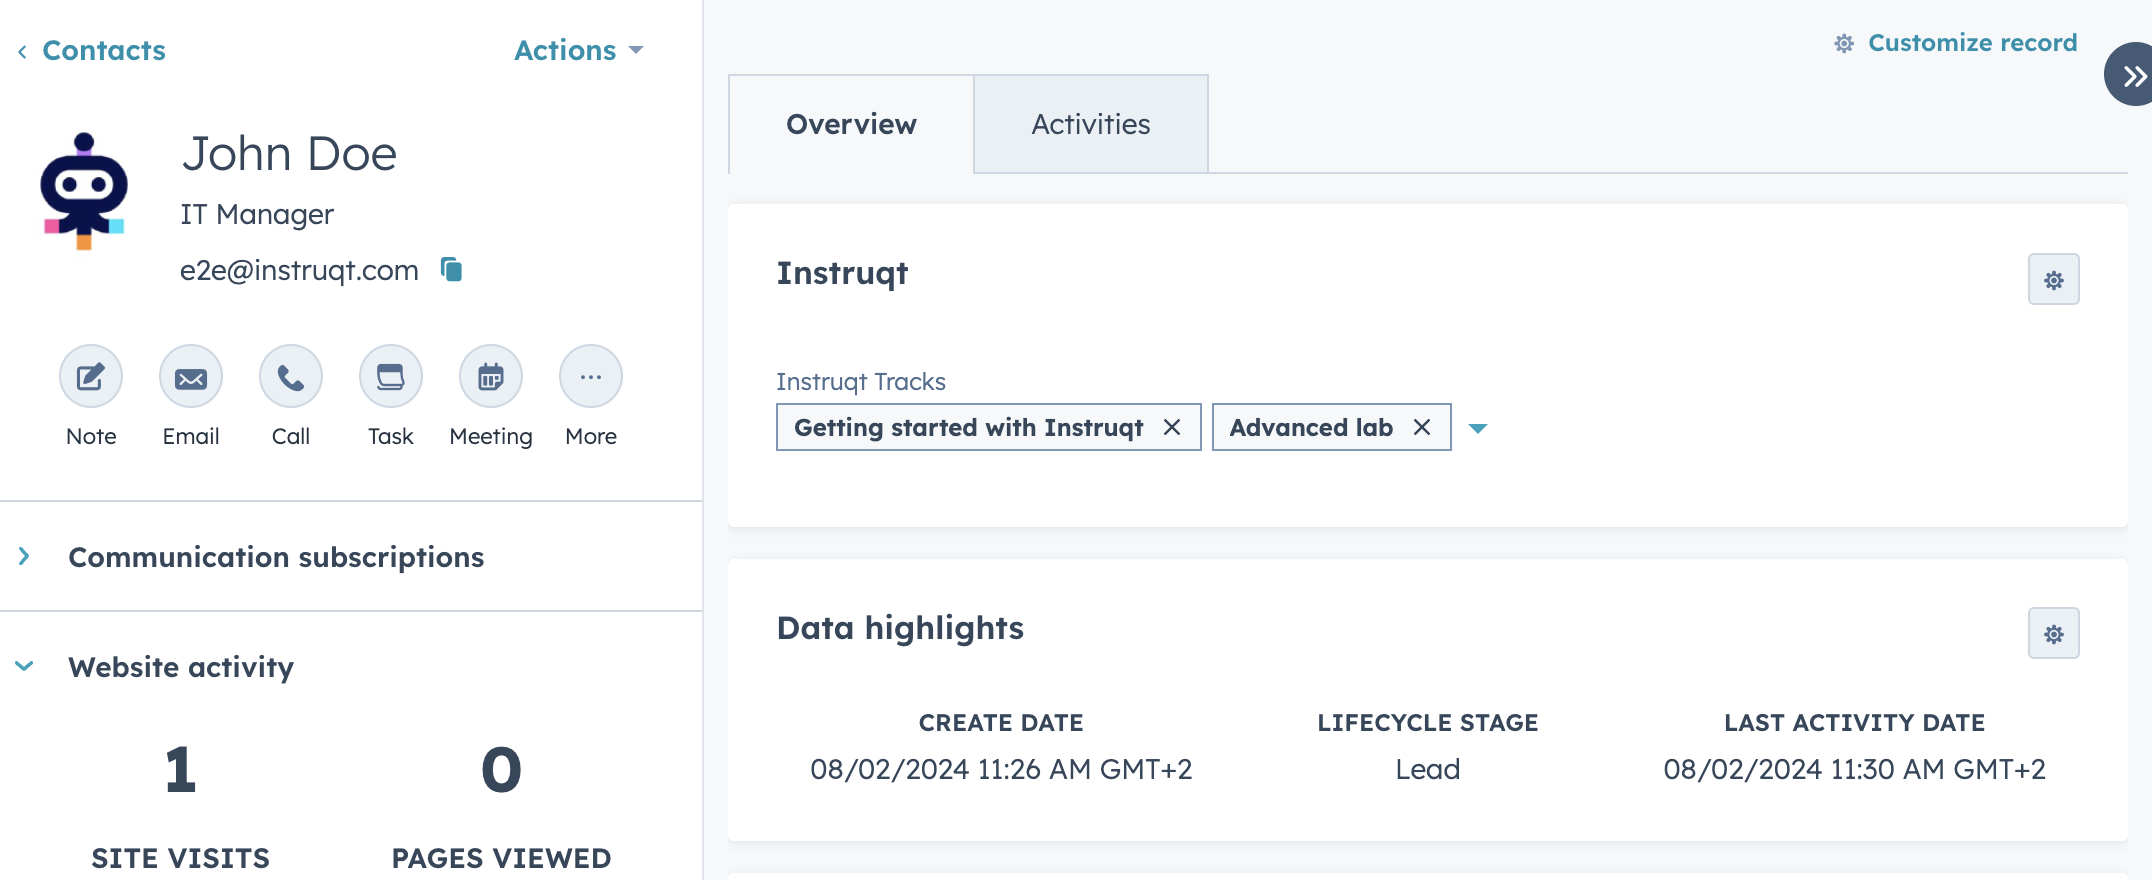The height and width of the screenshot is (880, 2152).
Task: Remove the Getting started with Instruqt tag
Action: pyautogui.click(x=1172, y=428)
